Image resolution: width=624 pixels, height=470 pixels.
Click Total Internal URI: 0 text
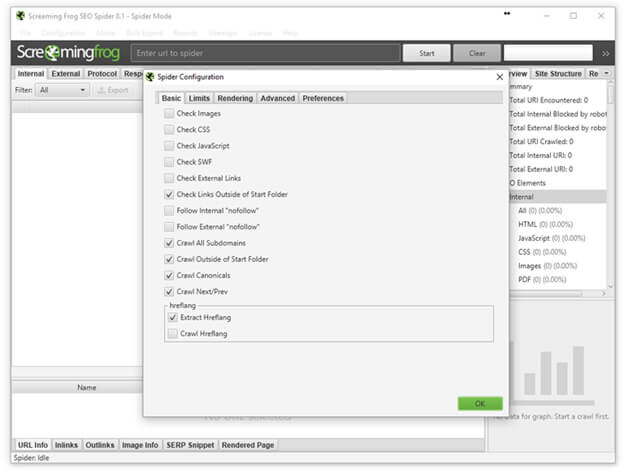(x=541, y=155)
